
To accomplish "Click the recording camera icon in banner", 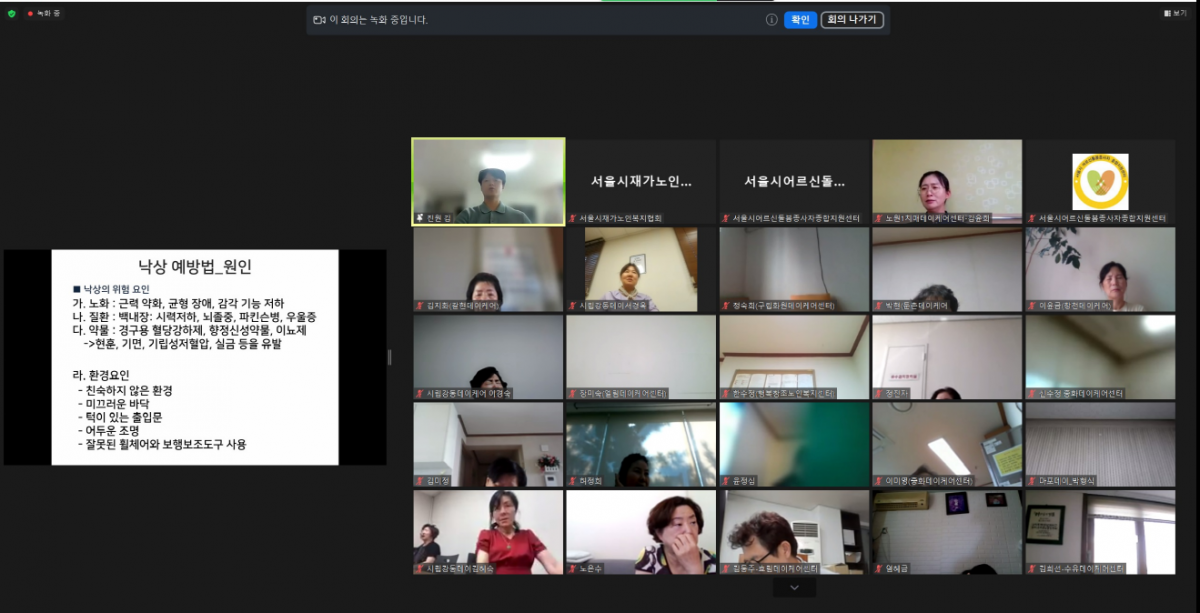I will pyautogui.click(x=319, y=19).
